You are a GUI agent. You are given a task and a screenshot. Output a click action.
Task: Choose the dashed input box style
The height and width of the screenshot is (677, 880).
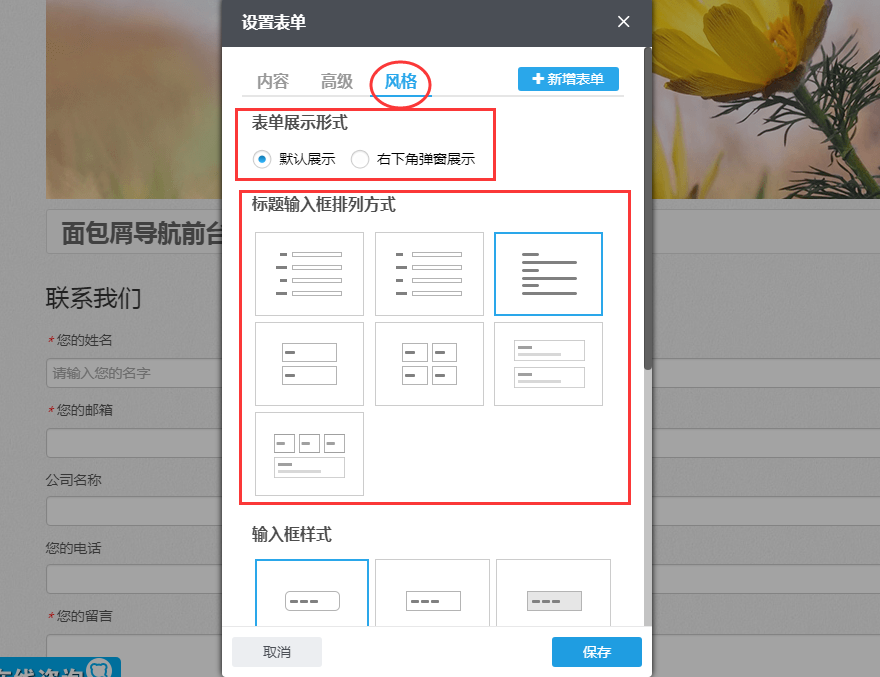click(432, 597)
